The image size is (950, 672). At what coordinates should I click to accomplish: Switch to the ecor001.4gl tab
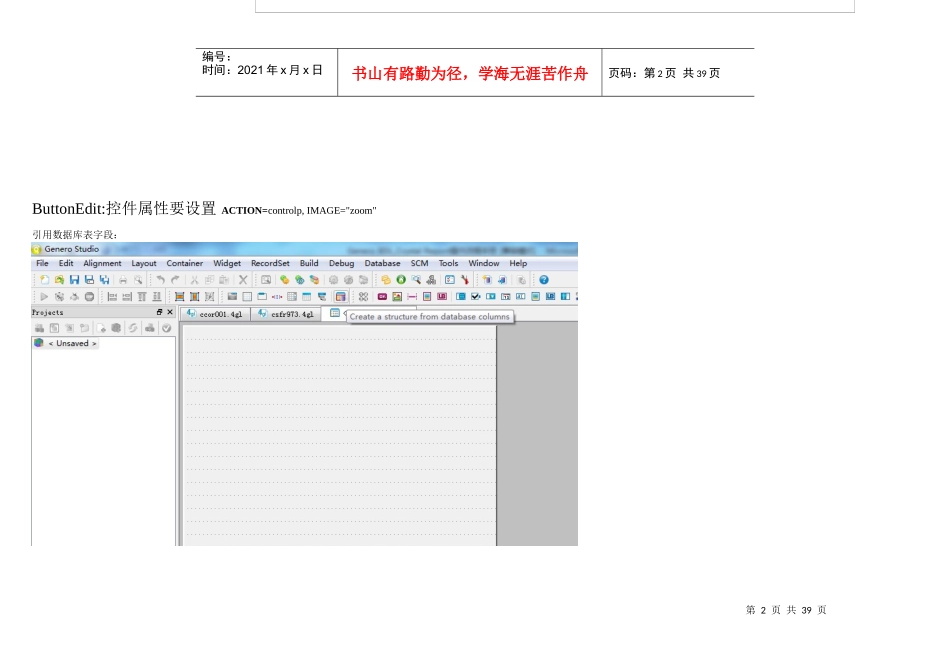pos(215,314)
